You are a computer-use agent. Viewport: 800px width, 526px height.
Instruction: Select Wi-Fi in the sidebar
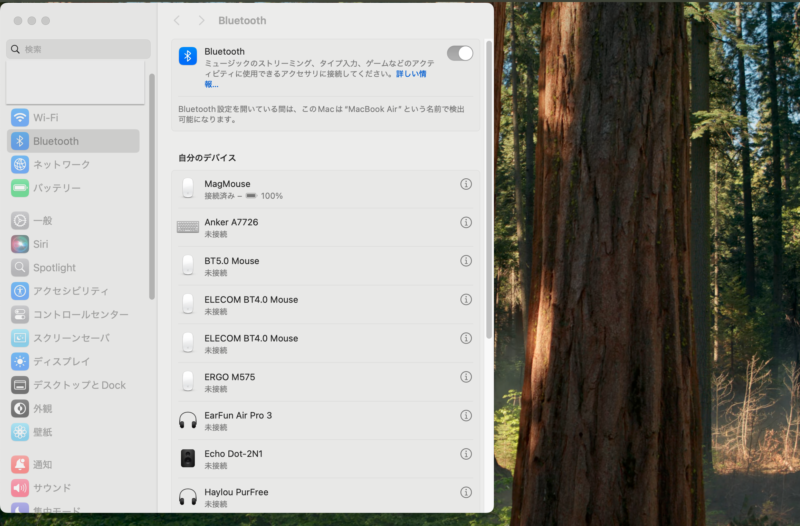pos(45,118)
